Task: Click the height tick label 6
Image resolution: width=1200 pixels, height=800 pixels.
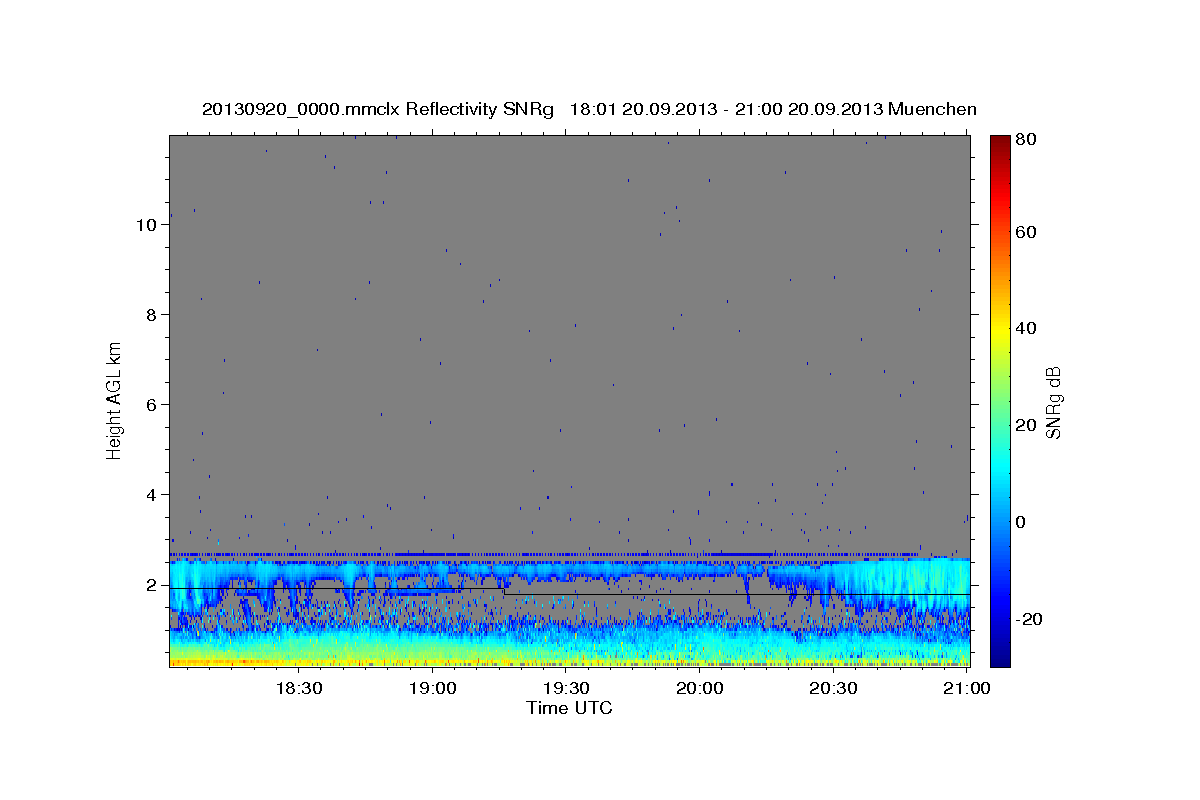Action: pos(152,405)
